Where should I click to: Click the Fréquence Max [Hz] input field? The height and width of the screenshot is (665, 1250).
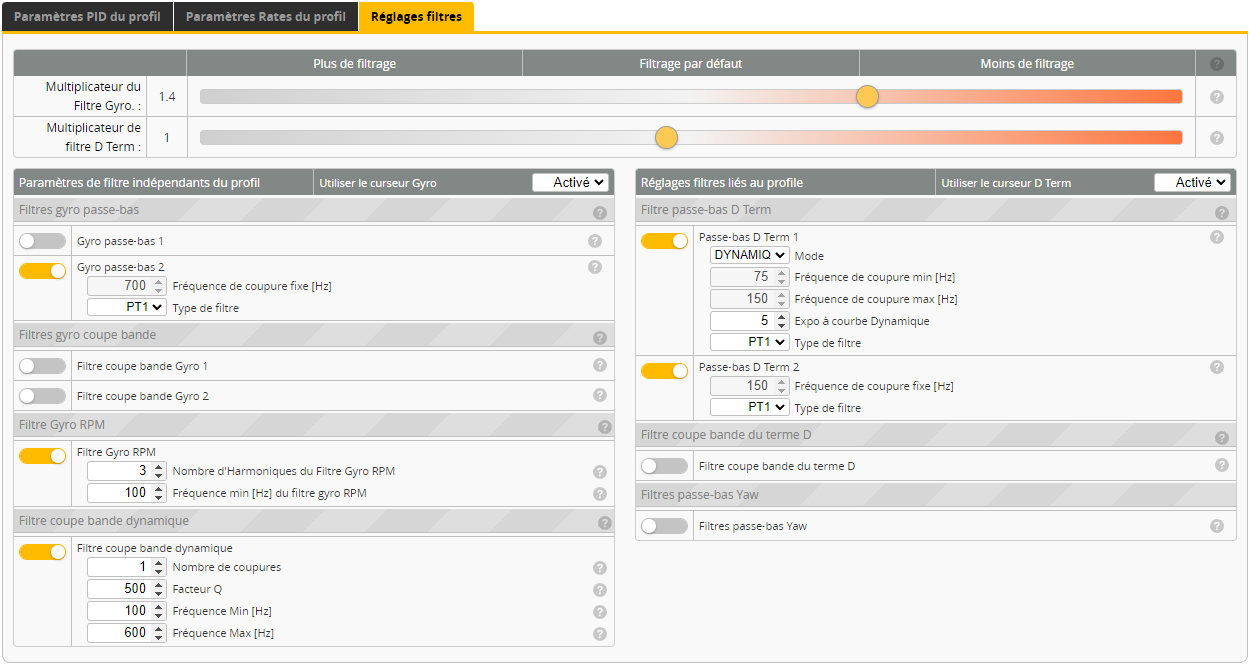tap(118, 633)
